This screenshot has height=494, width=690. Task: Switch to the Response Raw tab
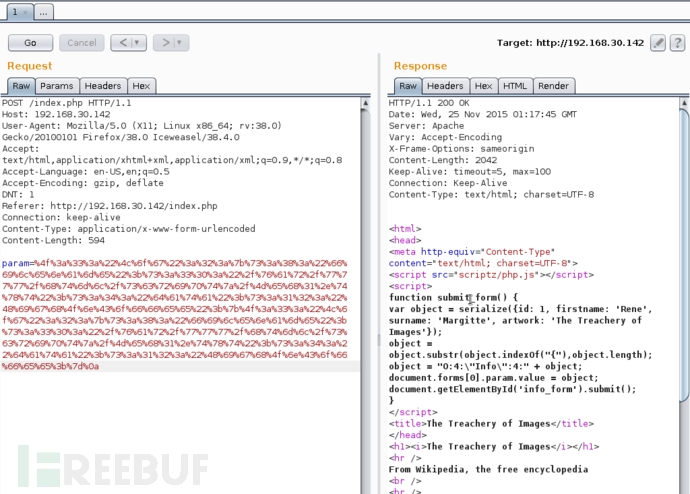click(408, 86)
